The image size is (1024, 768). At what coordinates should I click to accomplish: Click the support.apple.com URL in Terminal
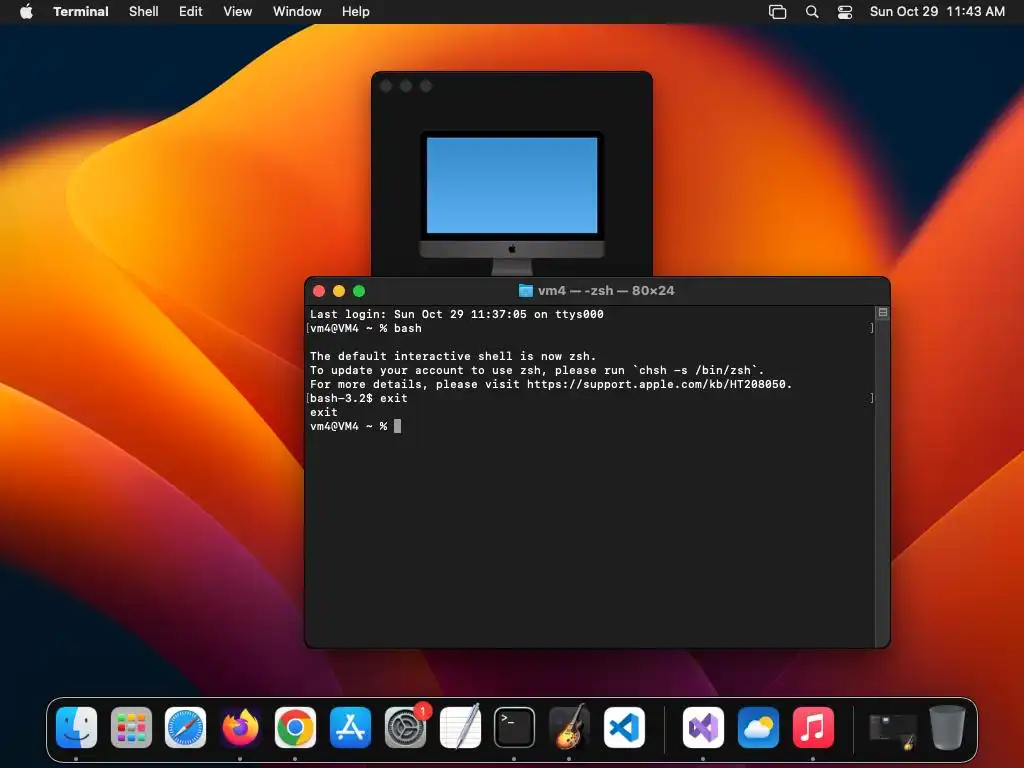coord(658,385)
